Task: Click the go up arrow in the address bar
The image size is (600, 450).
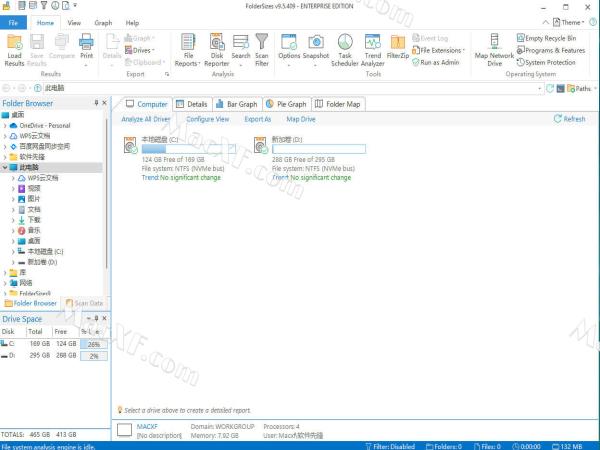Action: coord(38,88)
